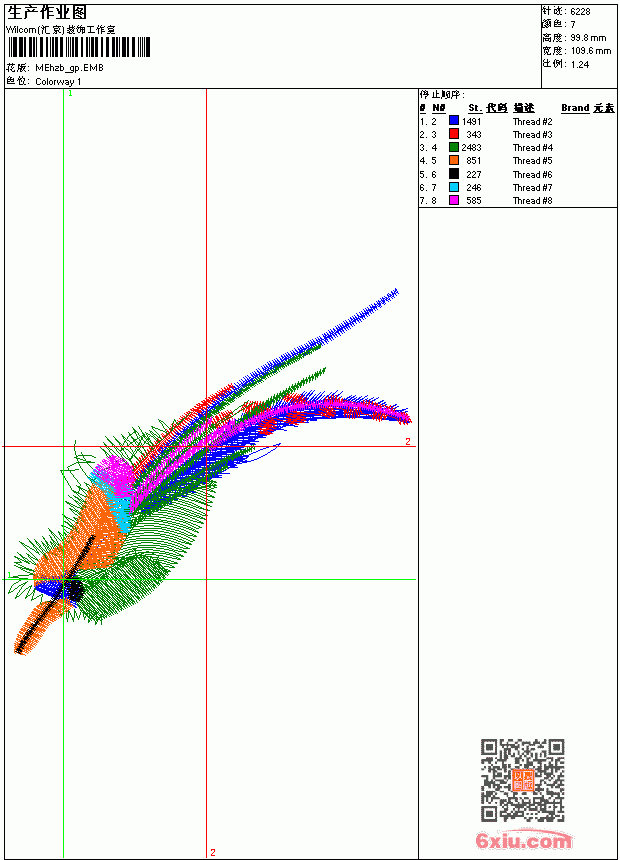The width and height of the screenshot is (620, 860).
Task: Click the Brand column header
Action: (575, 108)
